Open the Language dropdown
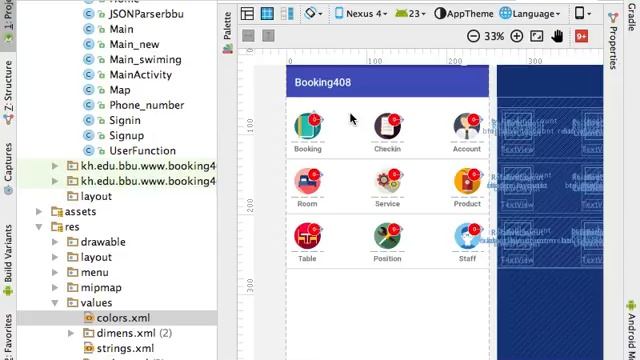The width and height of the screenshot is (640, 360). [x=530, y=13]
